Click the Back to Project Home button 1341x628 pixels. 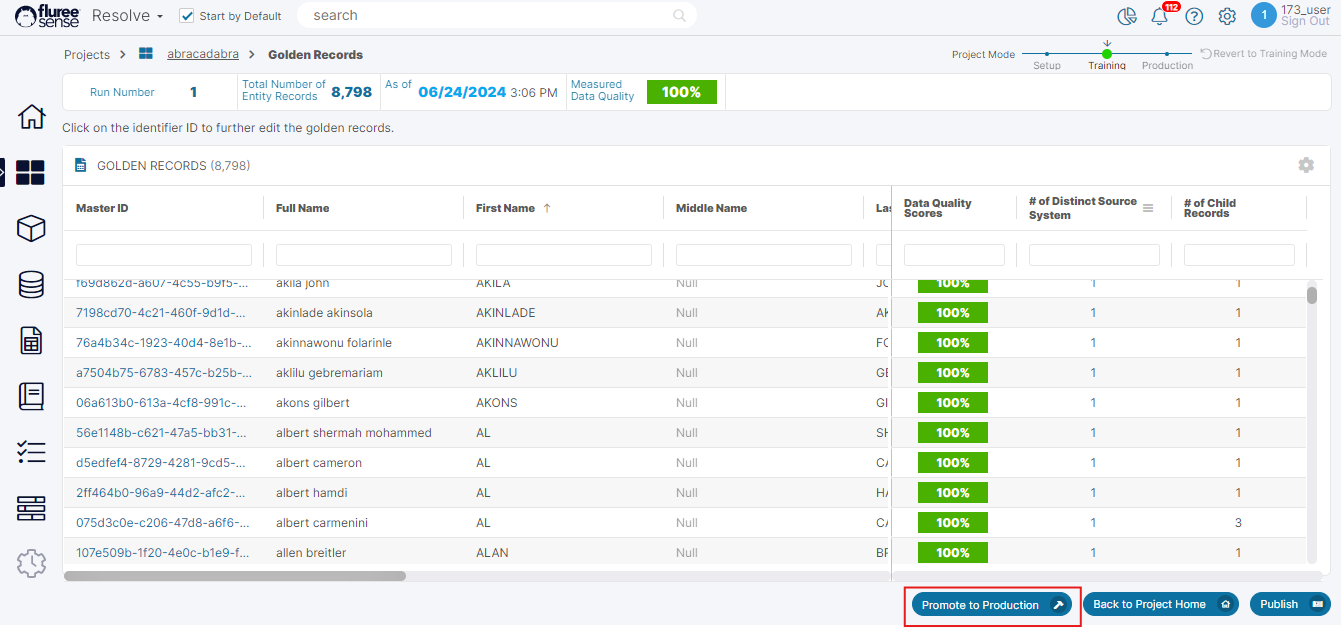tap(1160, 604)
